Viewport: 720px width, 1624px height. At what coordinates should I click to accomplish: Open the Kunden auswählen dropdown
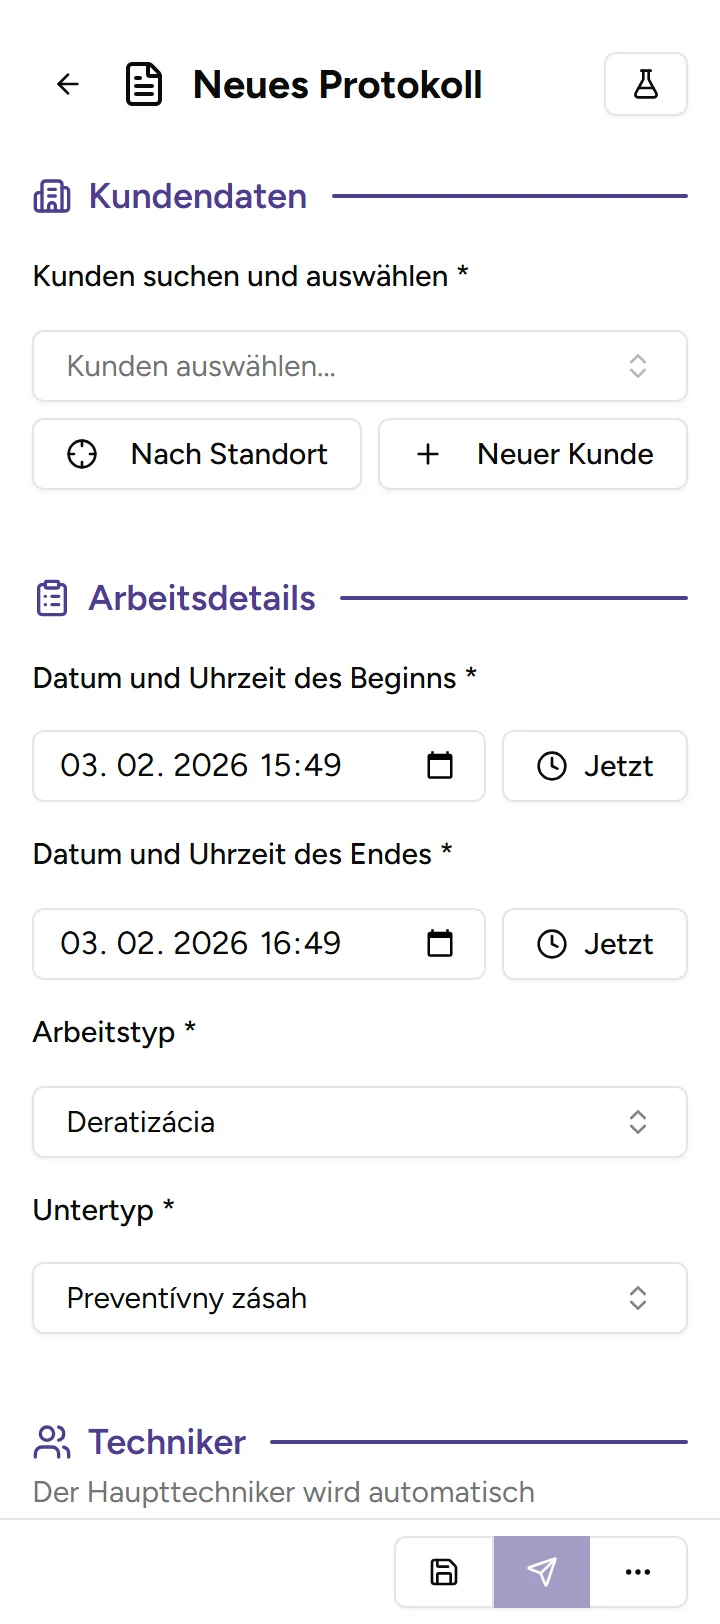click(x=360, y=366)
